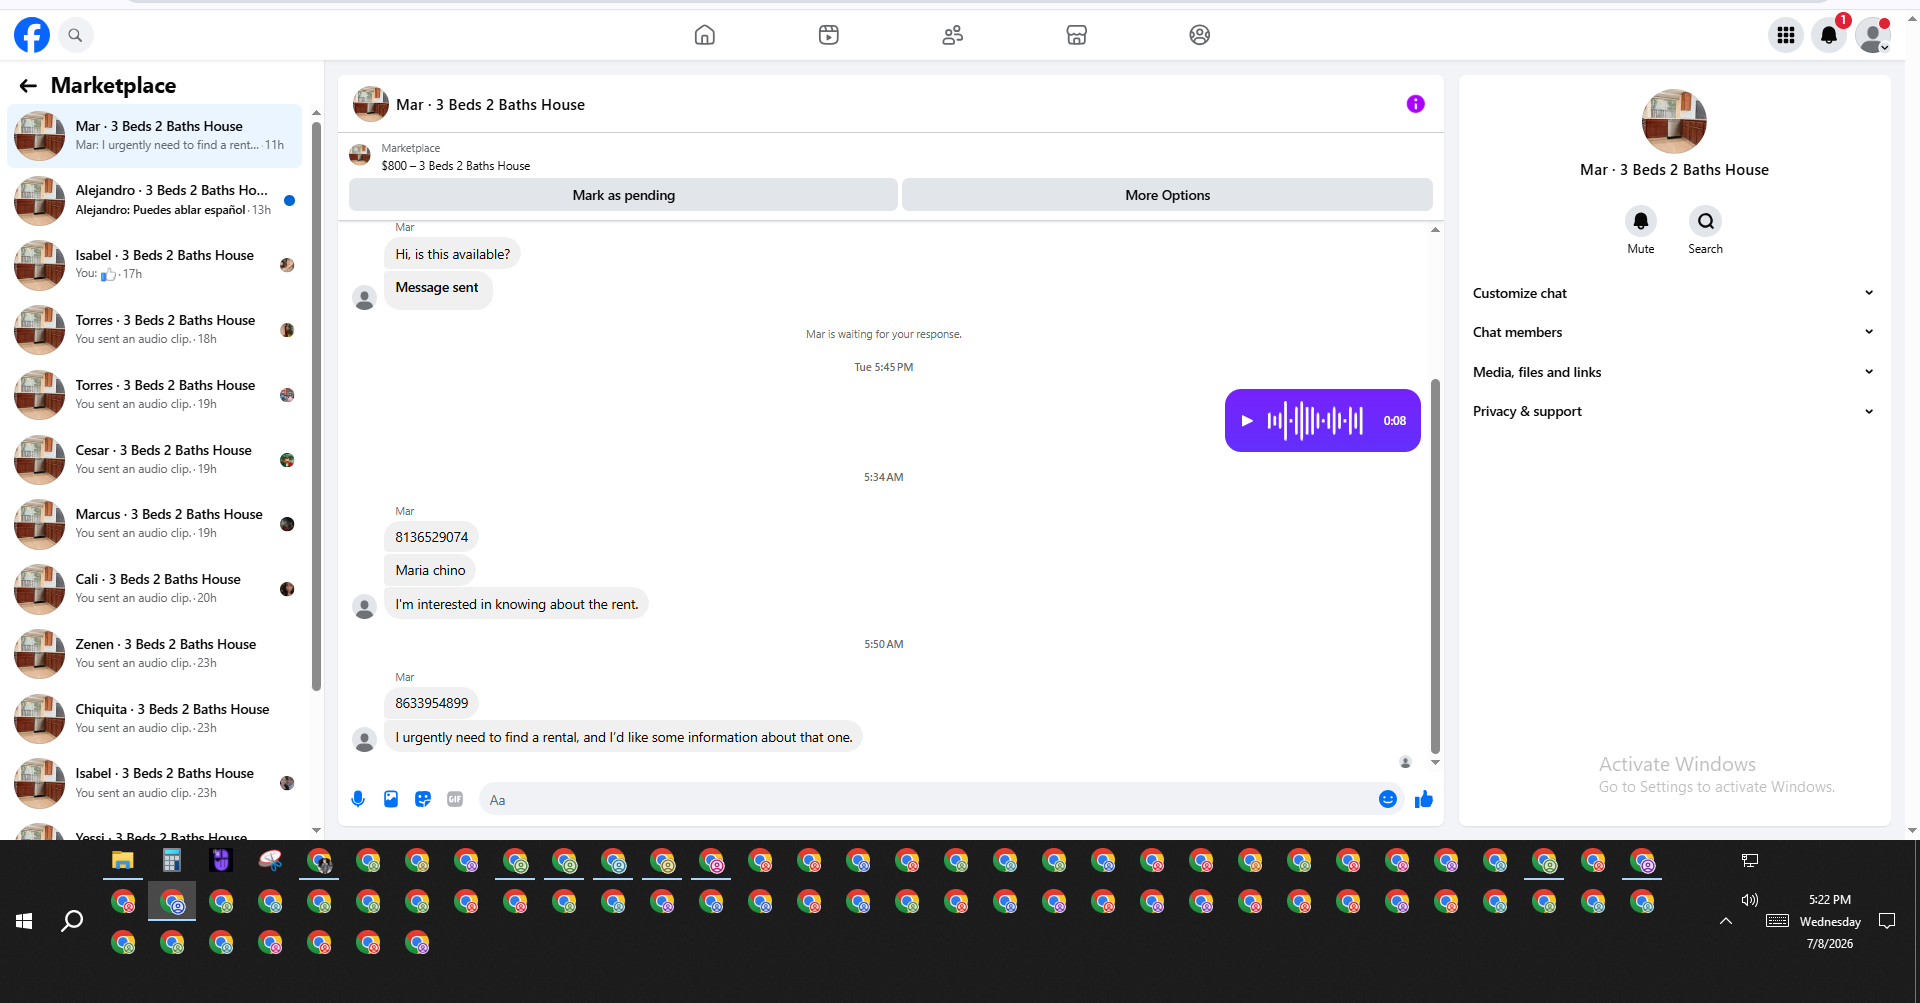Screen dimensions: 1920x1003
Task: Open Torres chat from 18h ago
Action: pyautogui.click(x=155, y=330)
